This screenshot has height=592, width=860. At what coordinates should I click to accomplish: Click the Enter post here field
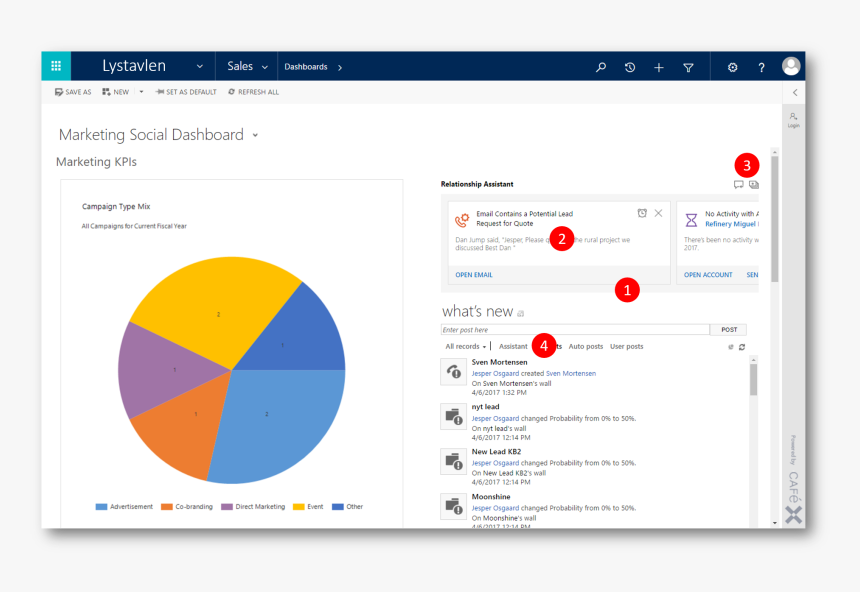[575, 330]
